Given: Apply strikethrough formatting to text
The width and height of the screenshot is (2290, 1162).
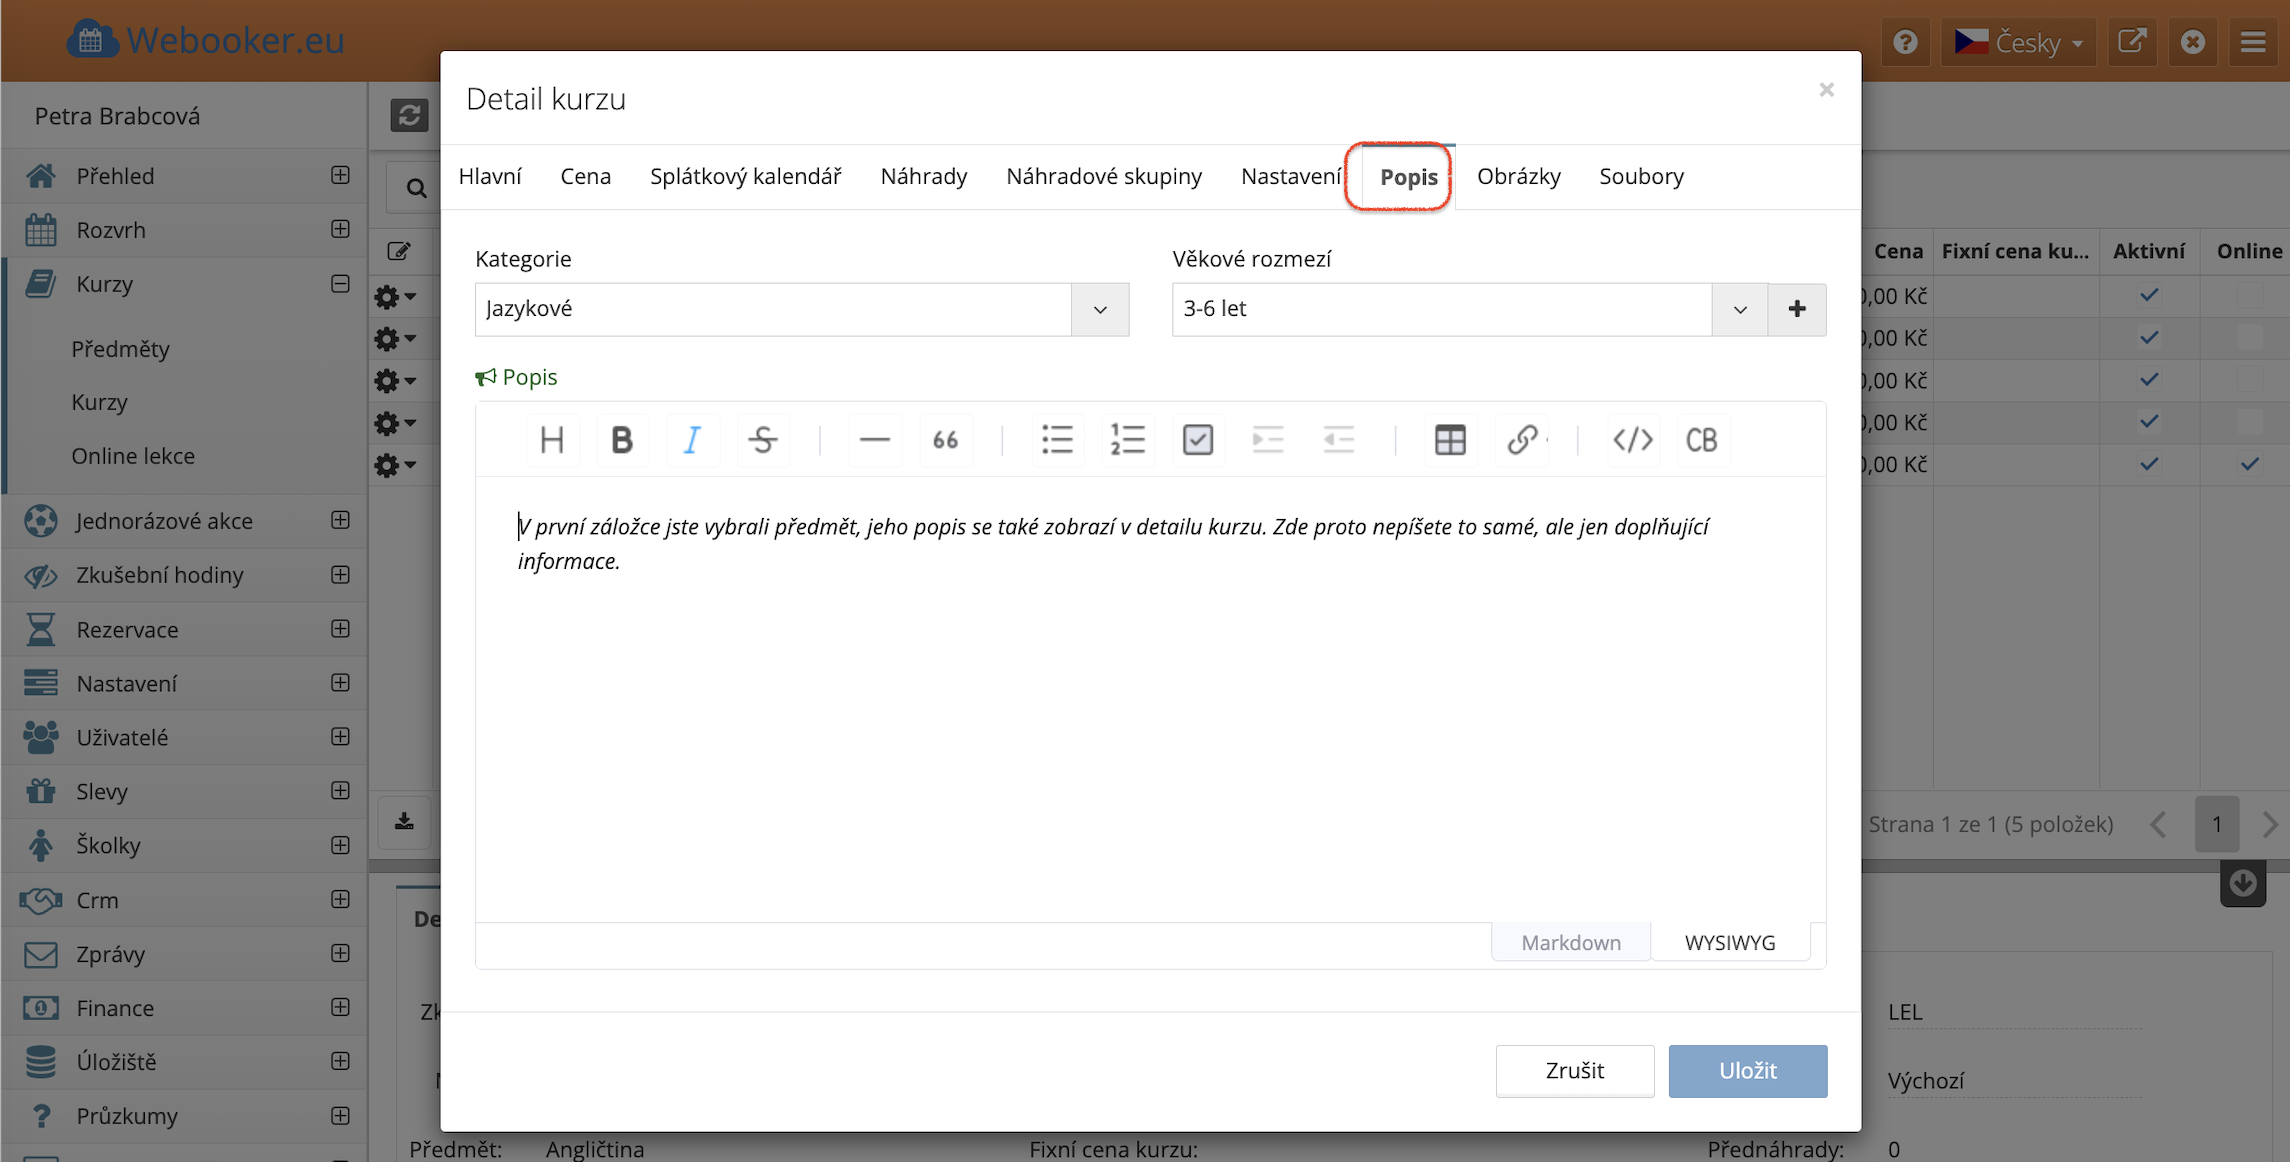Looking at the screenshot, I should pyautogui.click(x=762, y=440).
